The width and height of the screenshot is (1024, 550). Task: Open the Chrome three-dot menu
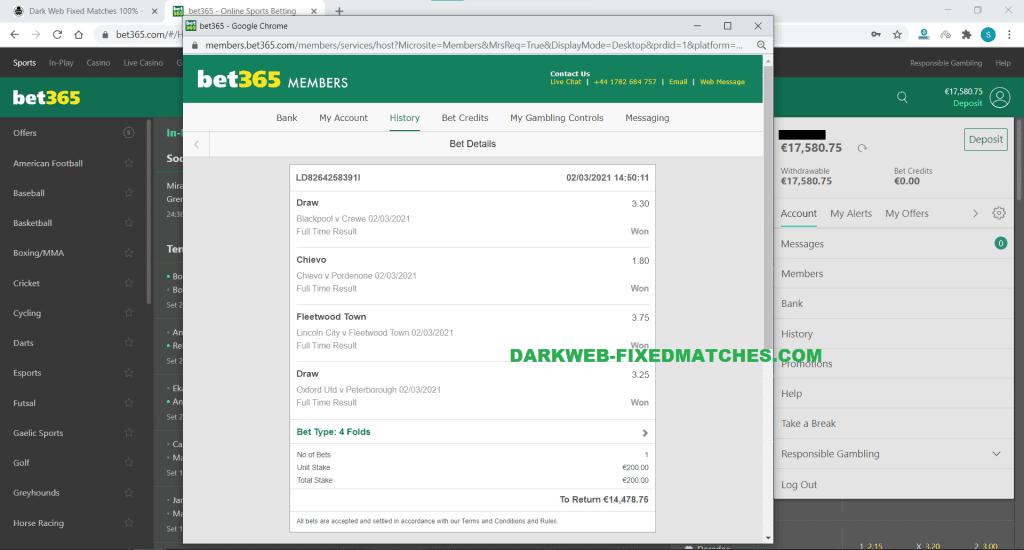click(x=1009, y=35)
